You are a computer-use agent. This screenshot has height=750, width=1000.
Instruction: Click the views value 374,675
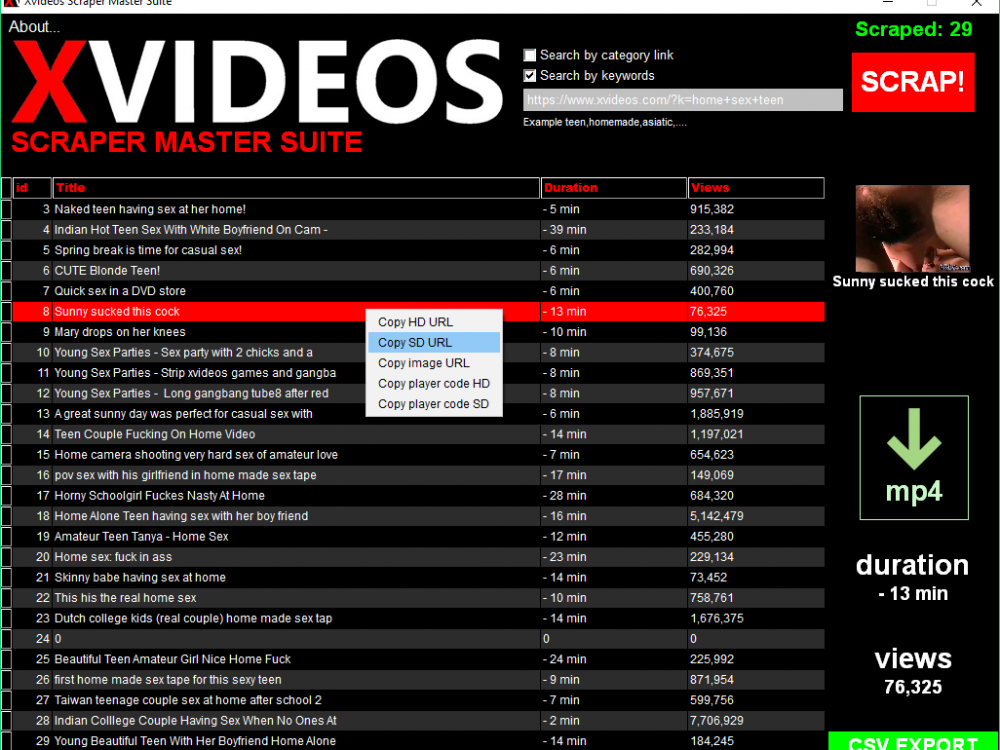(712, 353)
